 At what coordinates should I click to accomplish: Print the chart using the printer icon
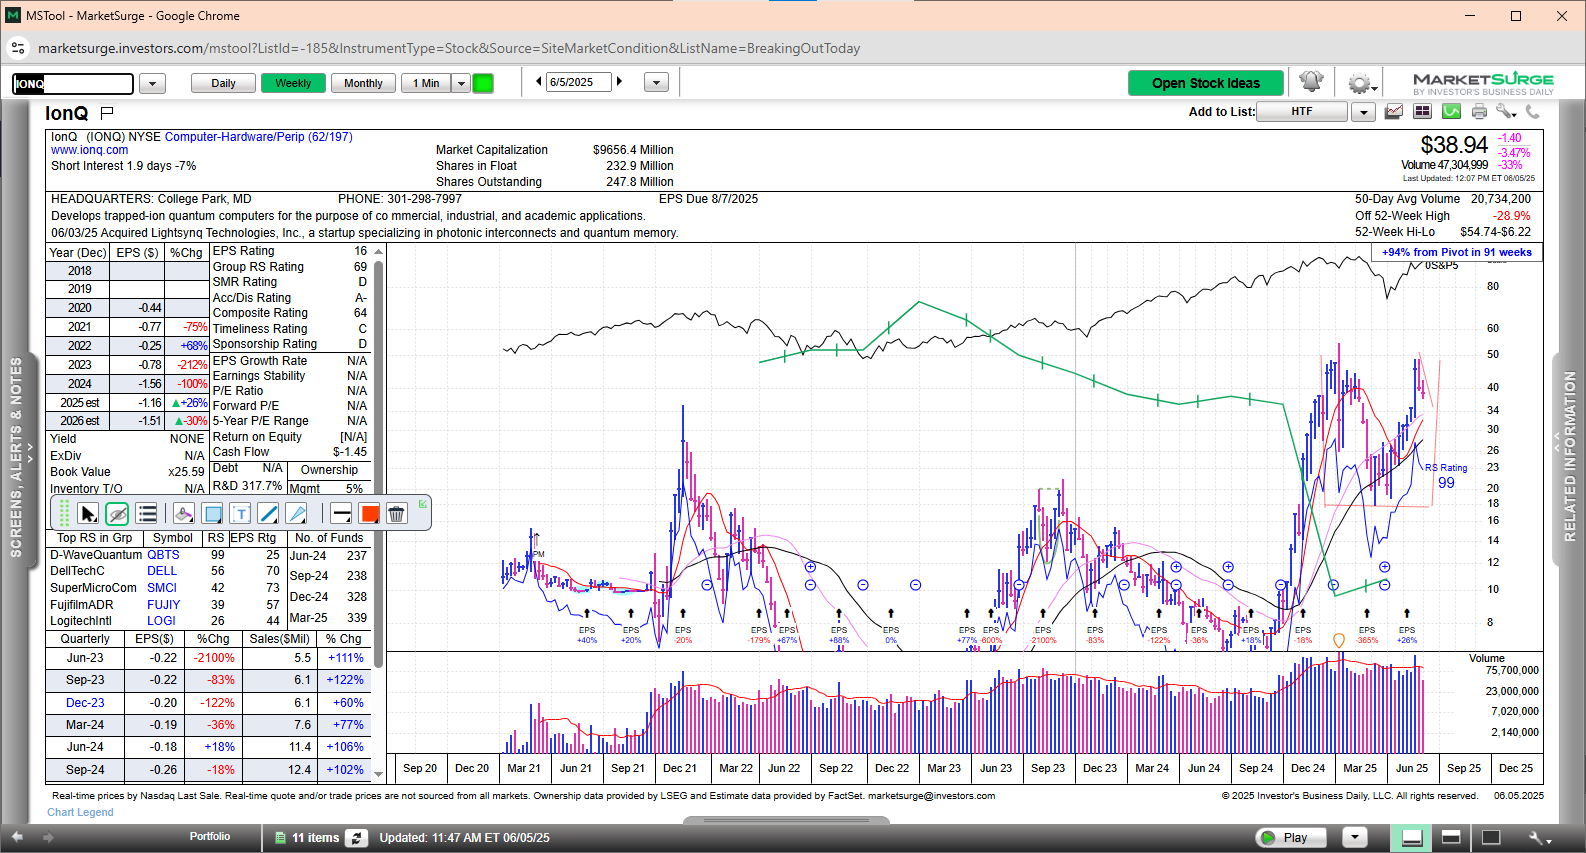click(x=1479, y=112)
